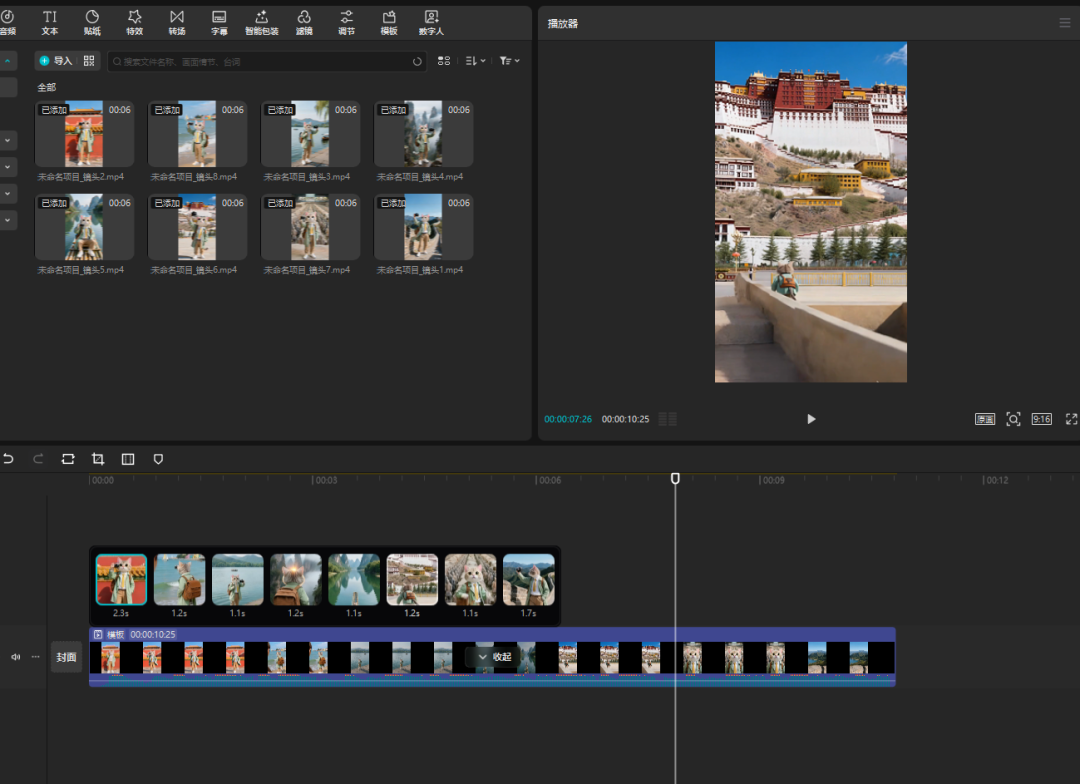The height and width of the screenshot is (784, 1080).
Task: Collapse the template with the 收起 button
Action: 494,657
